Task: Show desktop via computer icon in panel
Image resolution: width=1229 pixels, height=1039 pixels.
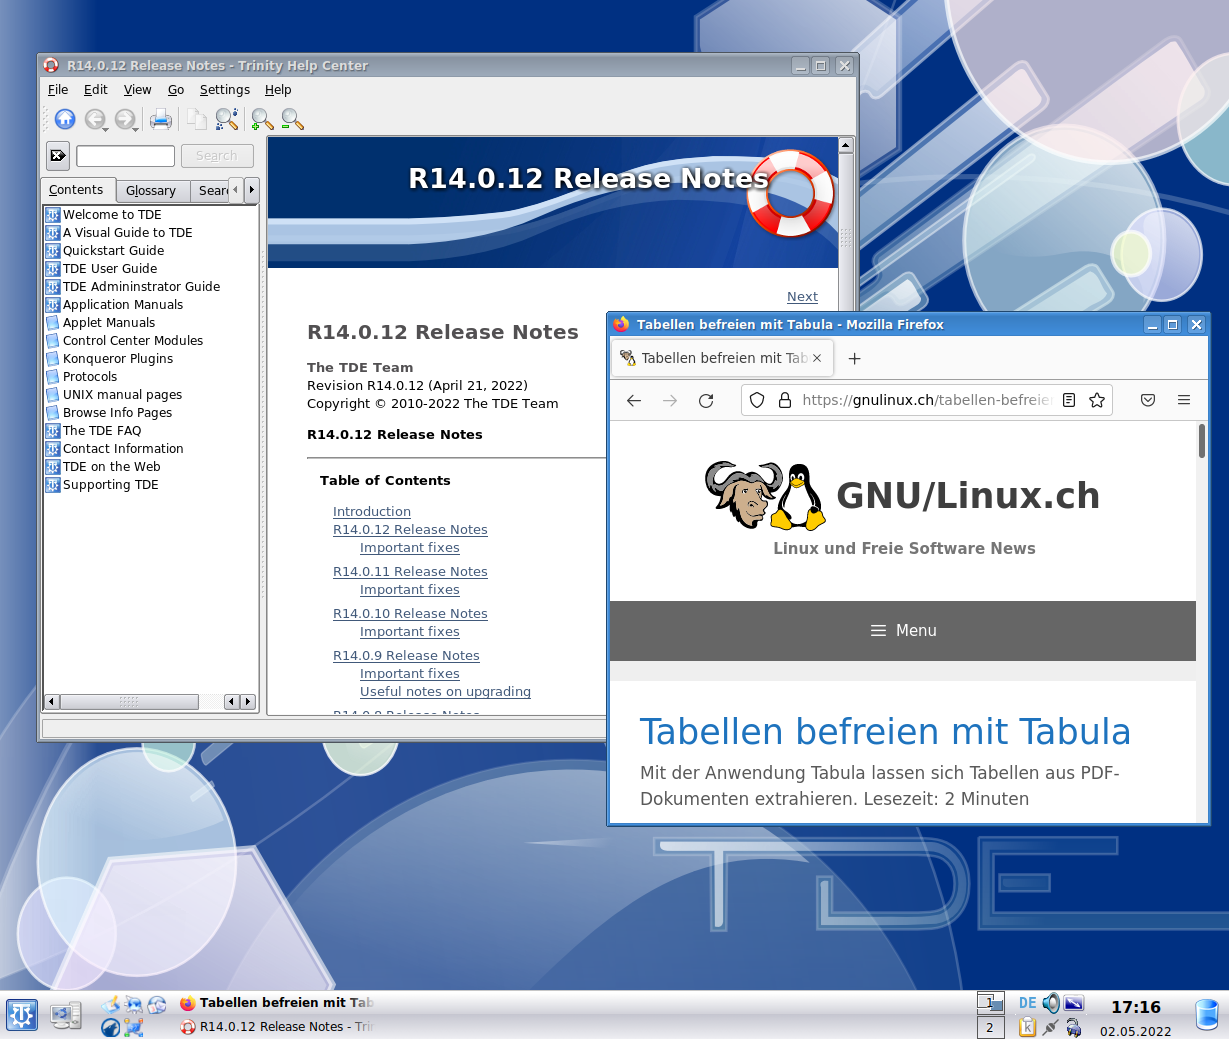Action: click(66, 1015)
